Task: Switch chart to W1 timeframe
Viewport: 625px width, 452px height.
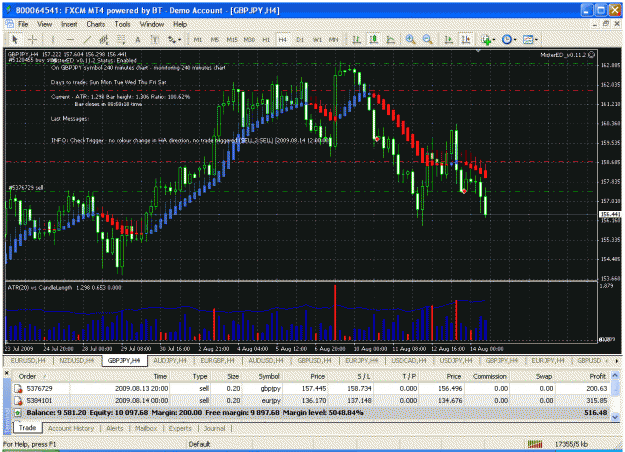Action: coord(317,39)
